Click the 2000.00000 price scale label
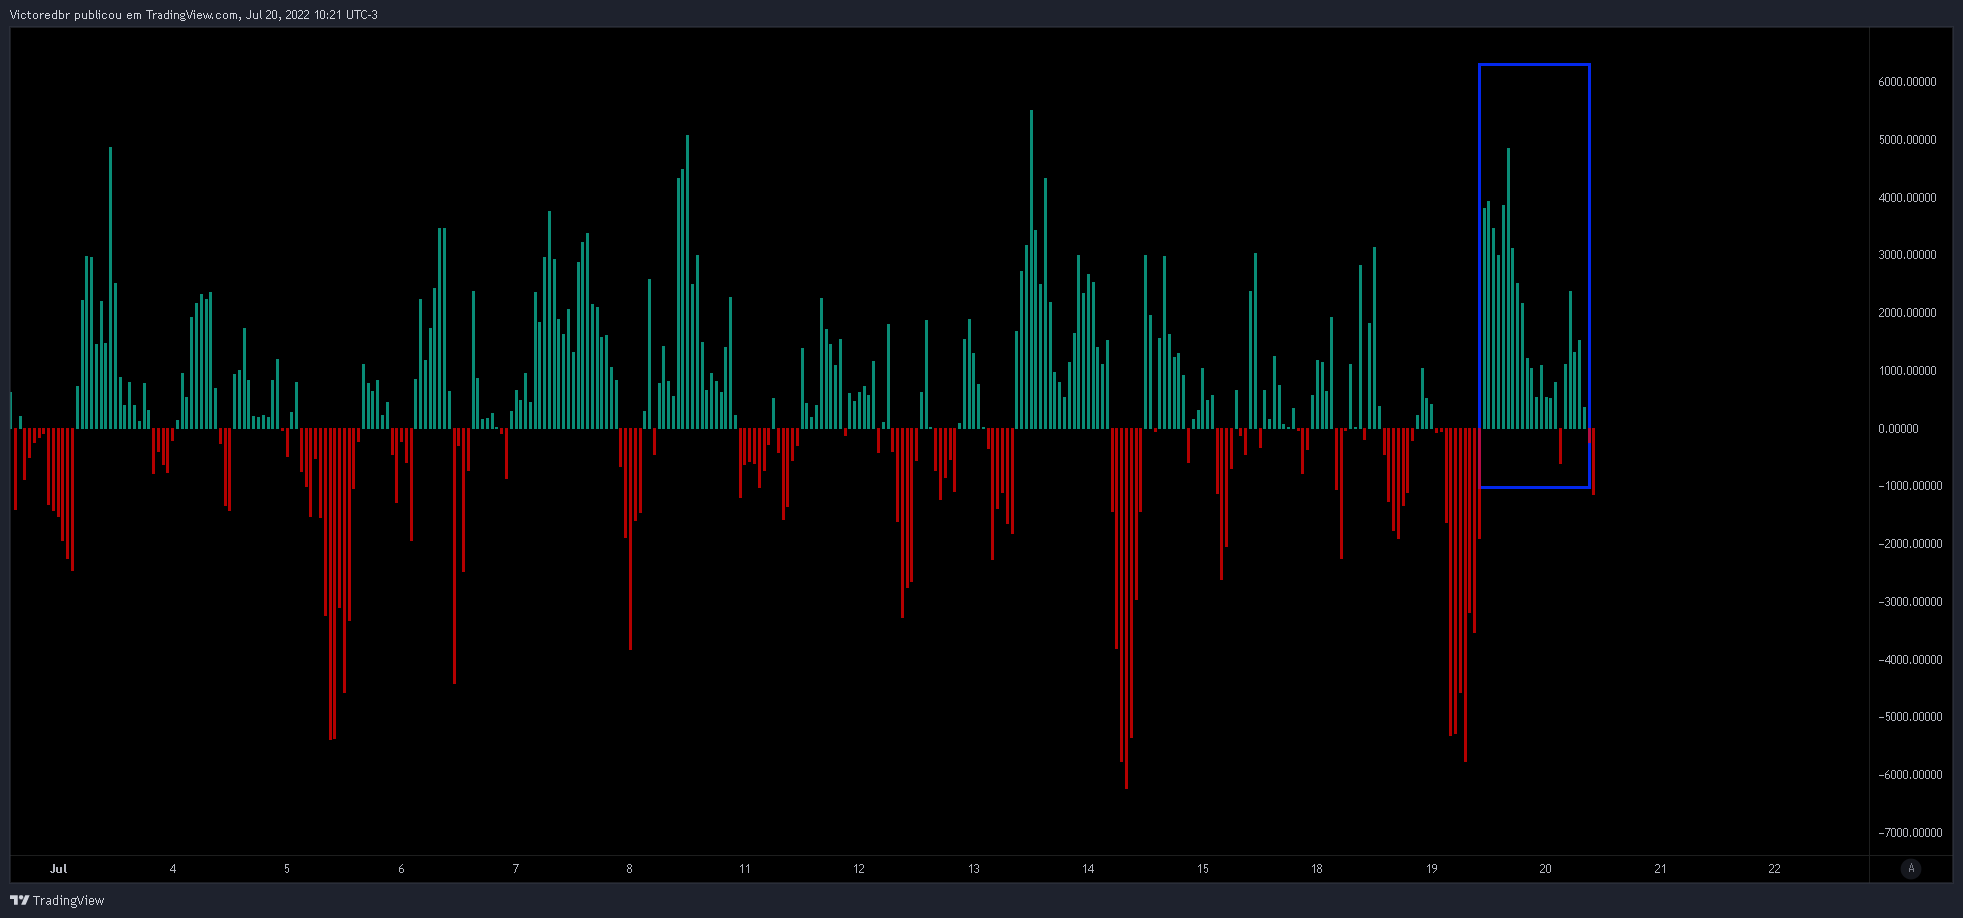This screenshot has width=1963, height=918. pos(1907,313)
